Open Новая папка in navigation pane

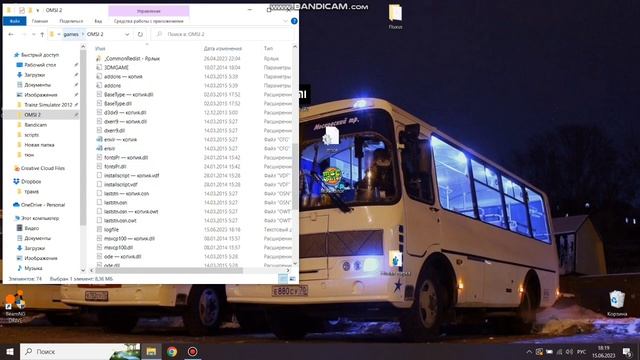[x=39, y=145]
